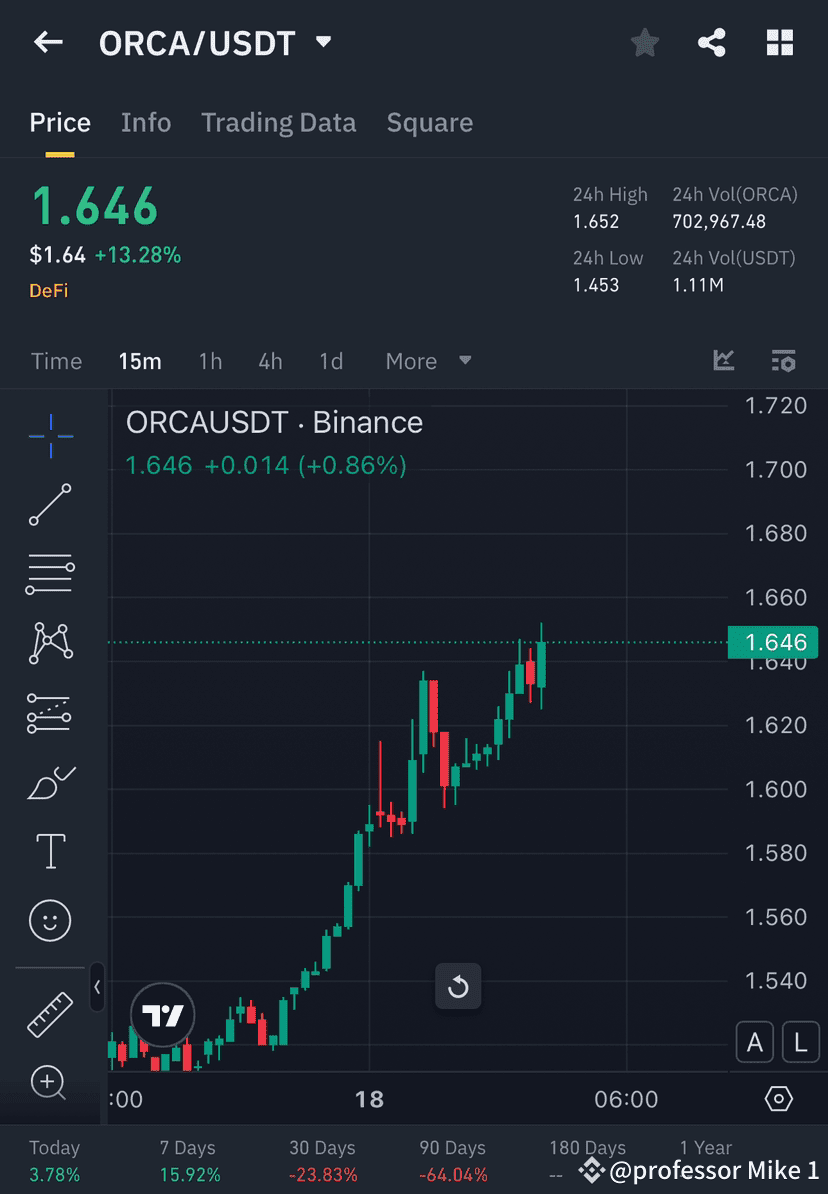Share the ORCA/USDT chart
The height and width of the screenshot is (1194, 828).
coord(712,42)
